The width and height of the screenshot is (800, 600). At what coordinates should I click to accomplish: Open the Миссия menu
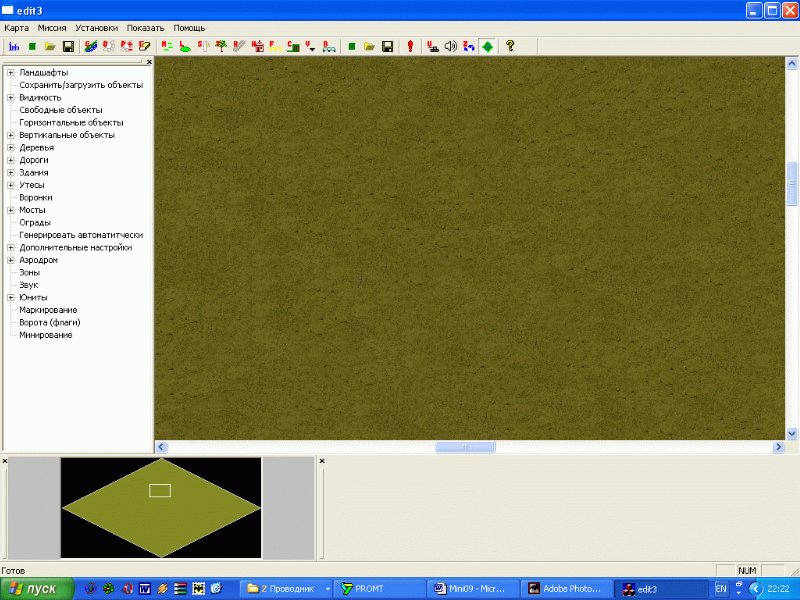coord(52,28)
